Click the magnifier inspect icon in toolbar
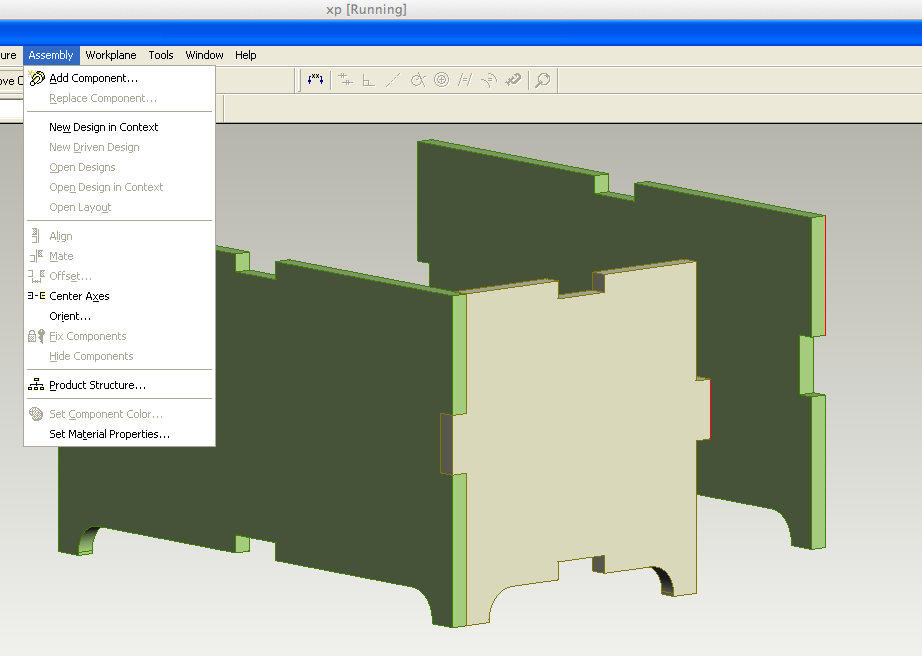 point(543,79)
